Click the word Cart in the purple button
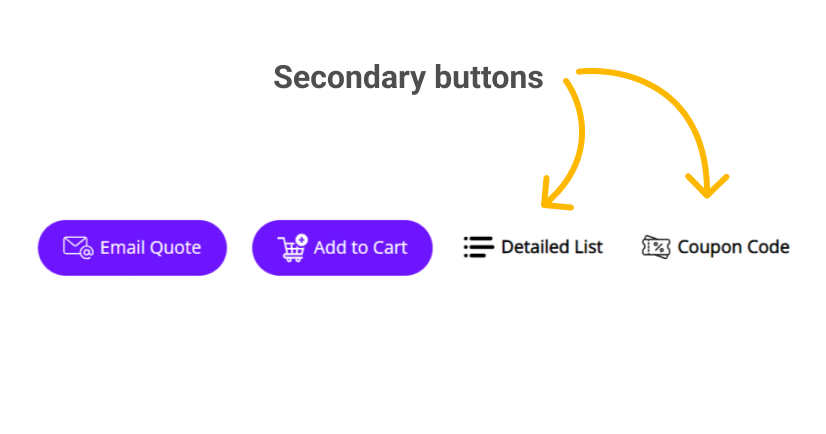Viewport: 826px width, 434px height. (x=390, y=248)
